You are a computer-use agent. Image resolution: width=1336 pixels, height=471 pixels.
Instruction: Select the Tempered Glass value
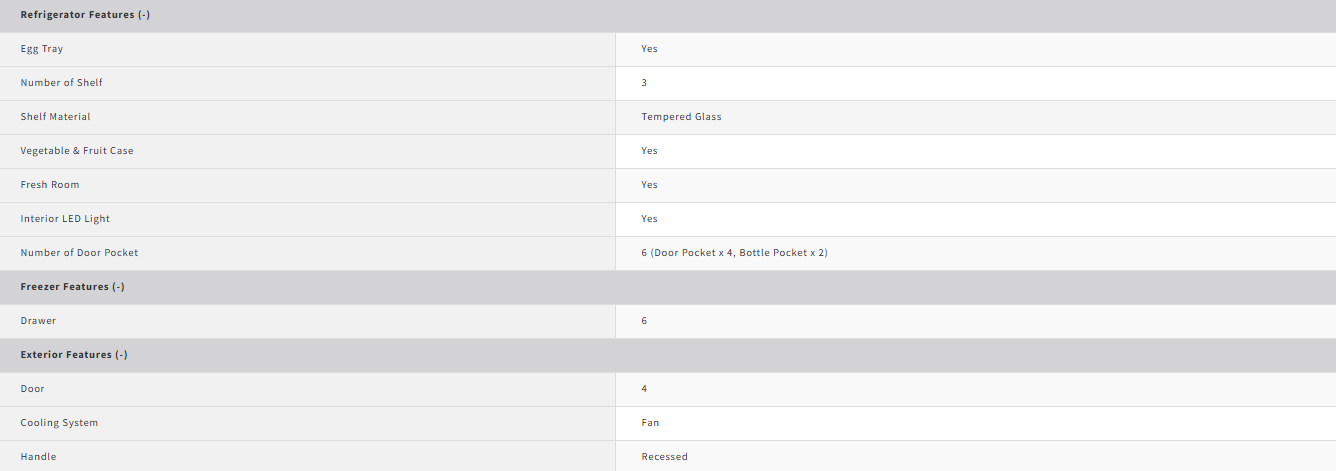click(681, 117)
